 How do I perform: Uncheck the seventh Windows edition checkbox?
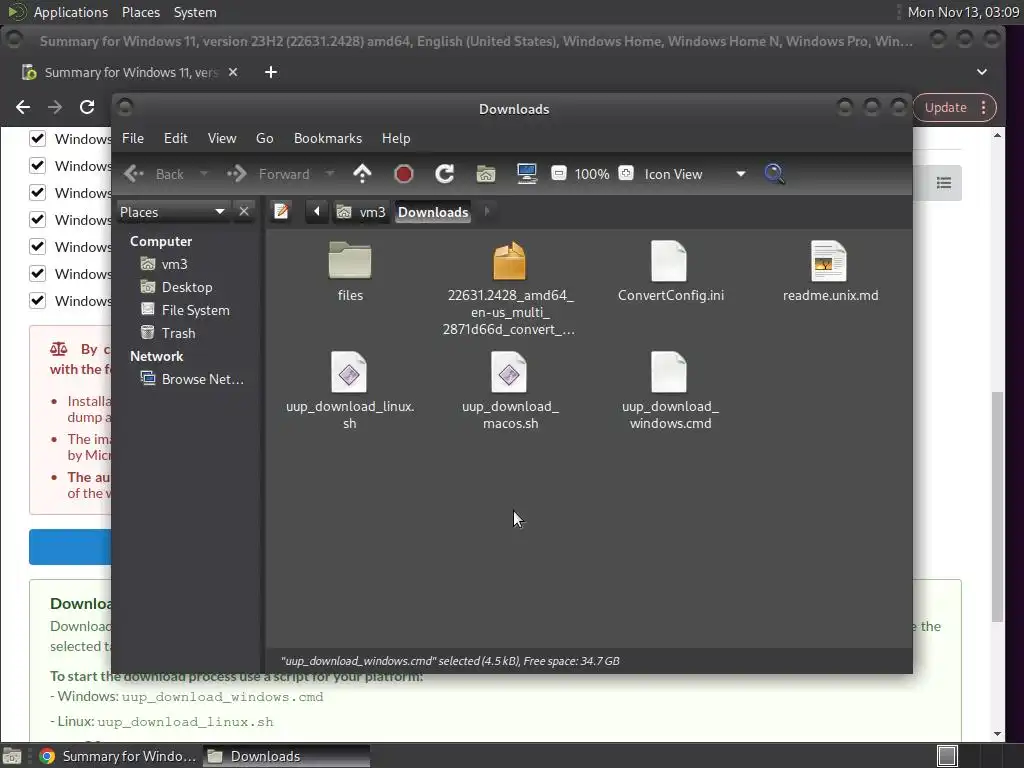[38, 300]
